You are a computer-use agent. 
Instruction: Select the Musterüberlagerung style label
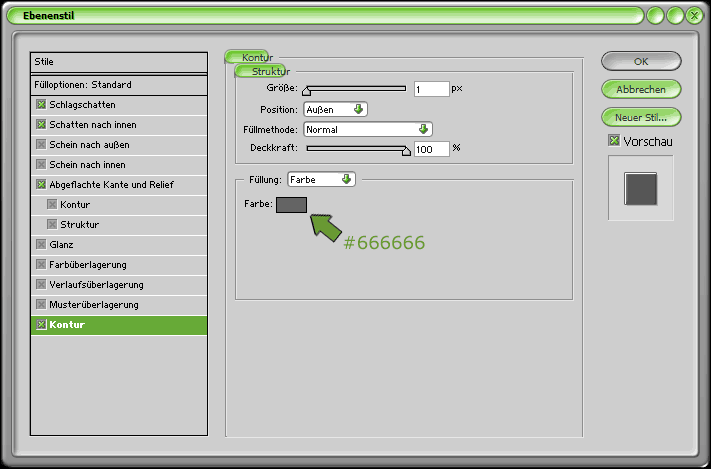pyautogui.click(x=94, y=304)
